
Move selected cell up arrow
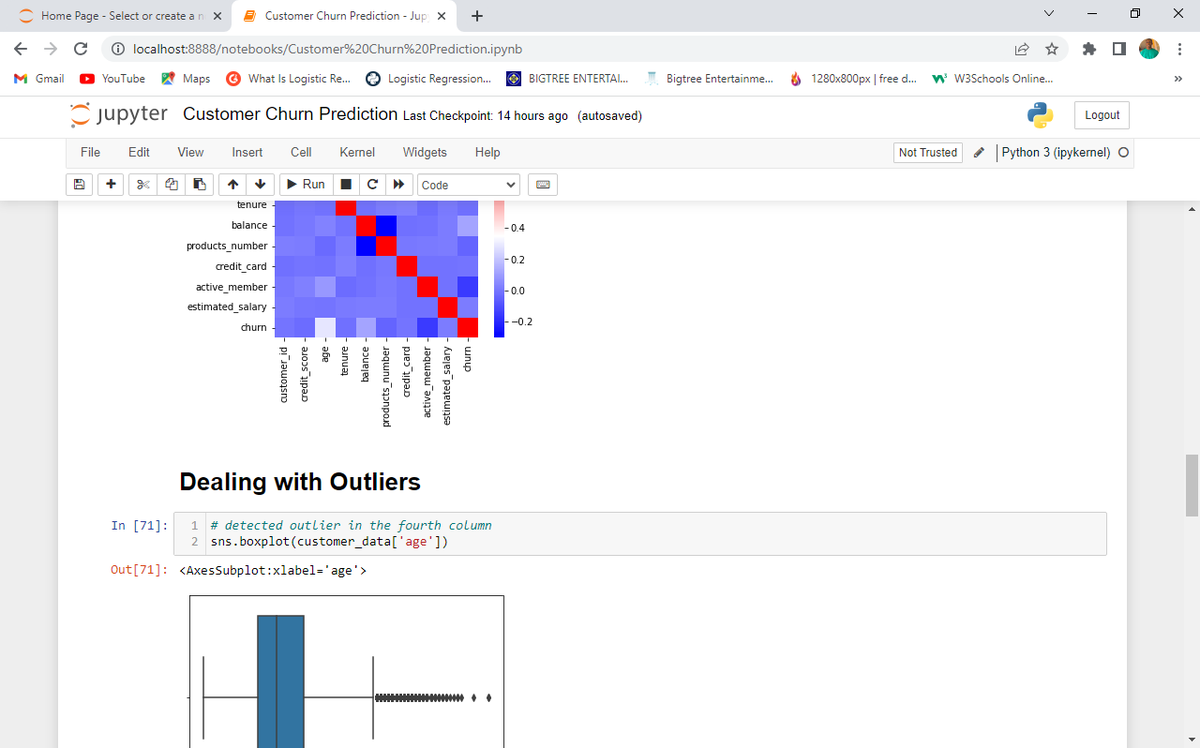(232, 185)
